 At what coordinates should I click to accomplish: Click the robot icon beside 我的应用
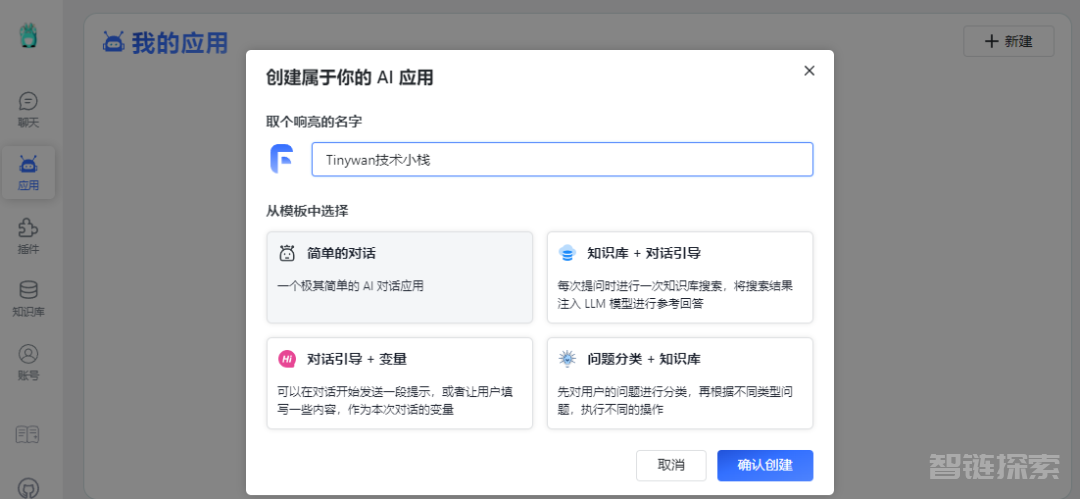(x=114, y=42)
